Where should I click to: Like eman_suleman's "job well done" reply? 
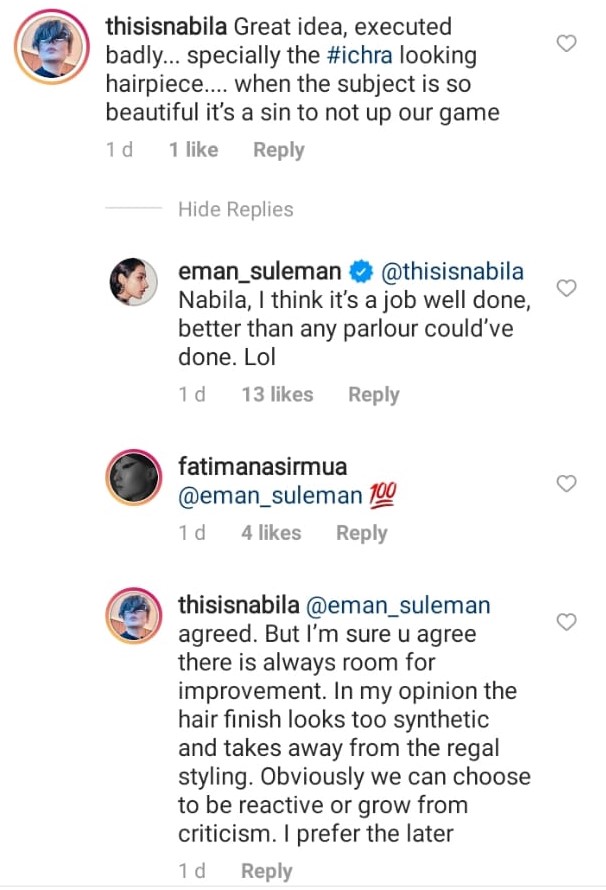click(x=566, y=289)
